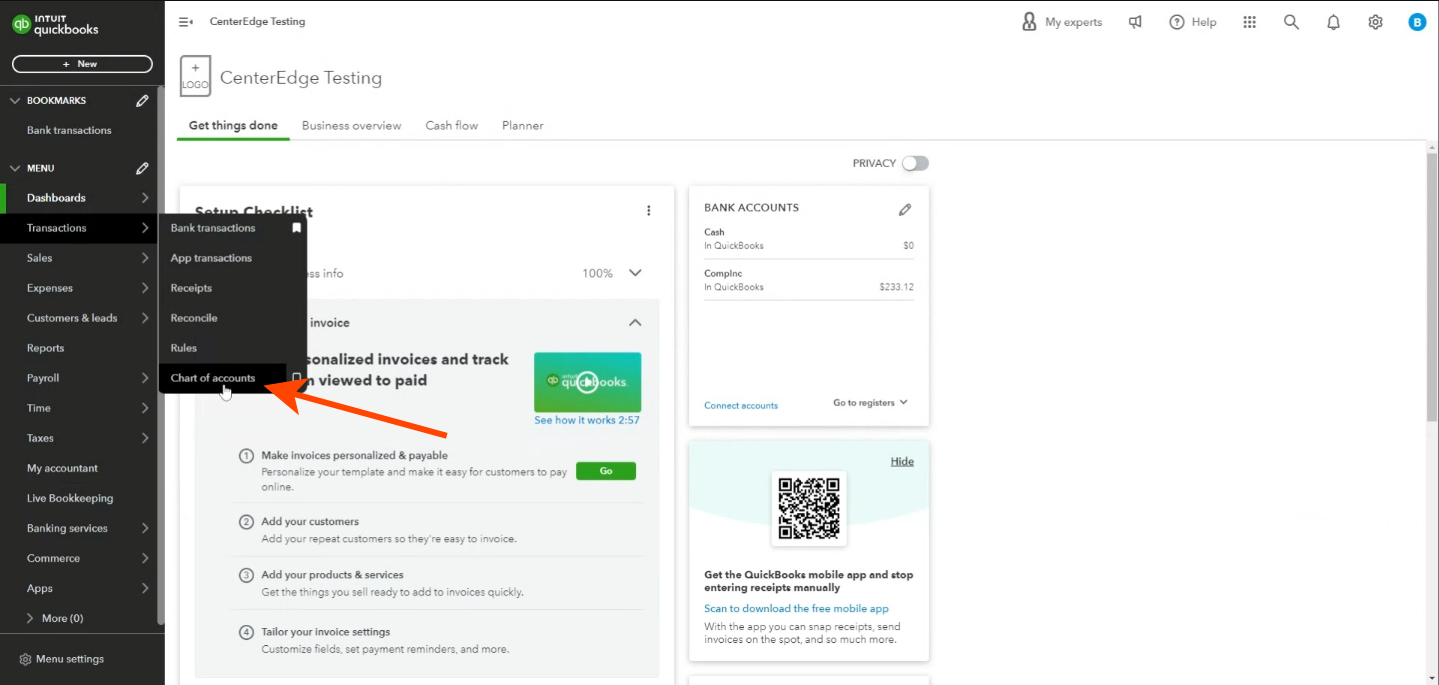Open Receipts from the submenu
This screenshot has width=1439, height=685.
tap(191, 288)
